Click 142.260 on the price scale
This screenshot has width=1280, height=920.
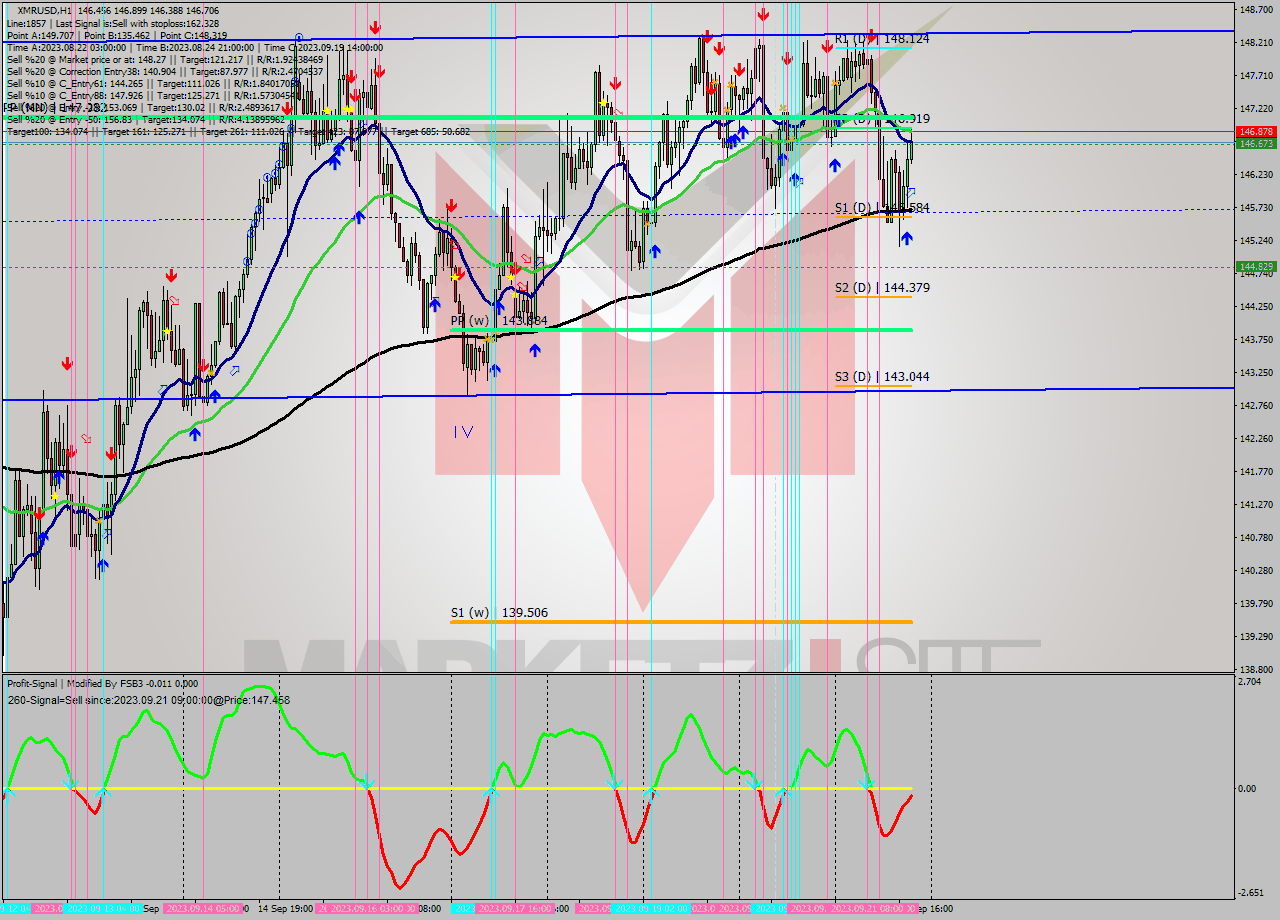tap(1256, 439)
